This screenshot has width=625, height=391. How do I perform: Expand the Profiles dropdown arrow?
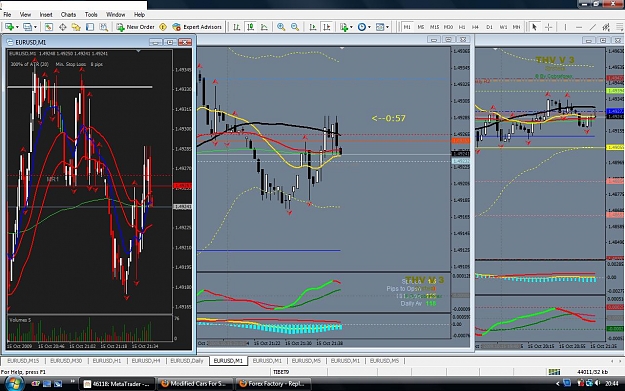[x=35, y=27]
